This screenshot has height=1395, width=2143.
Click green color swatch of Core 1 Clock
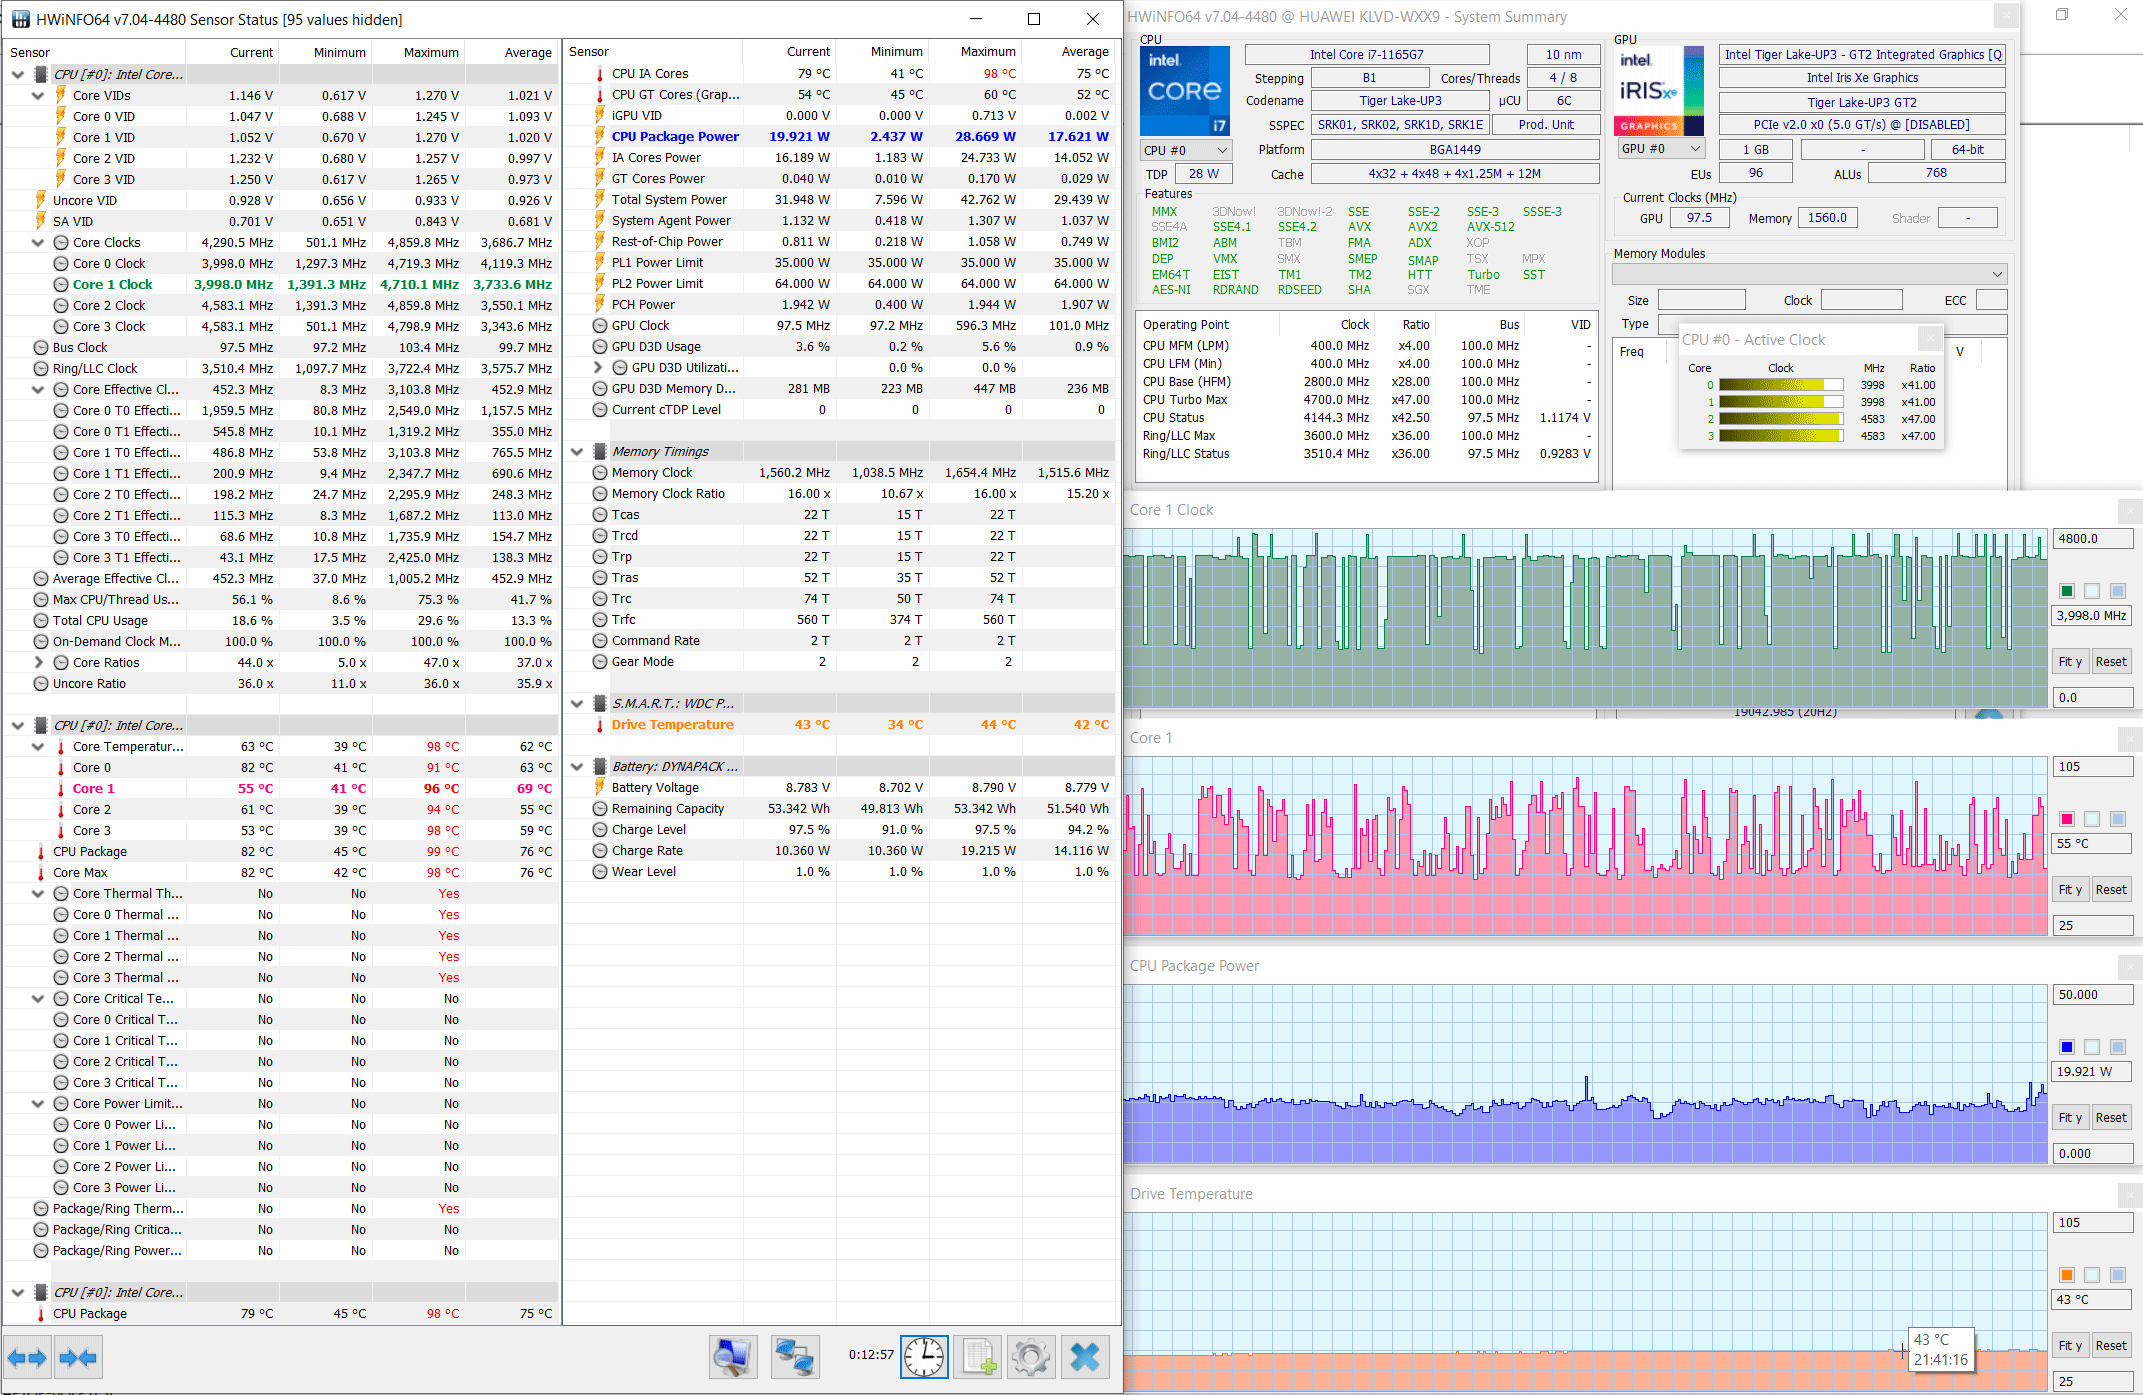coord(2067,591)
